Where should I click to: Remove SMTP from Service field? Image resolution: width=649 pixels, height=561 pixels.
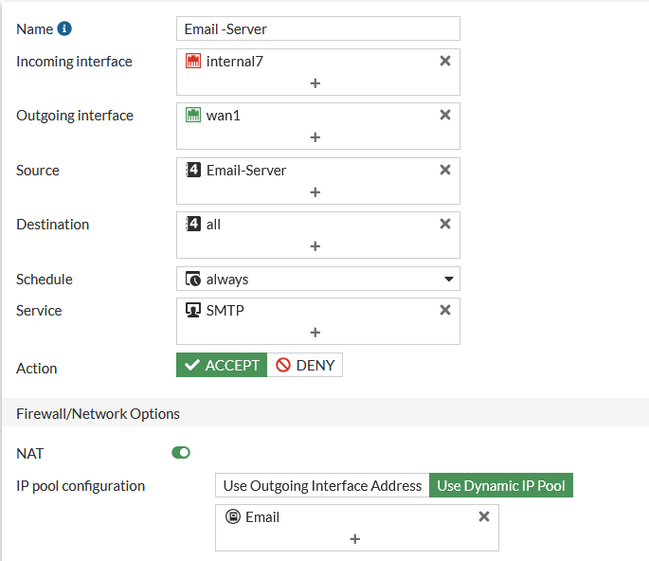445,310
